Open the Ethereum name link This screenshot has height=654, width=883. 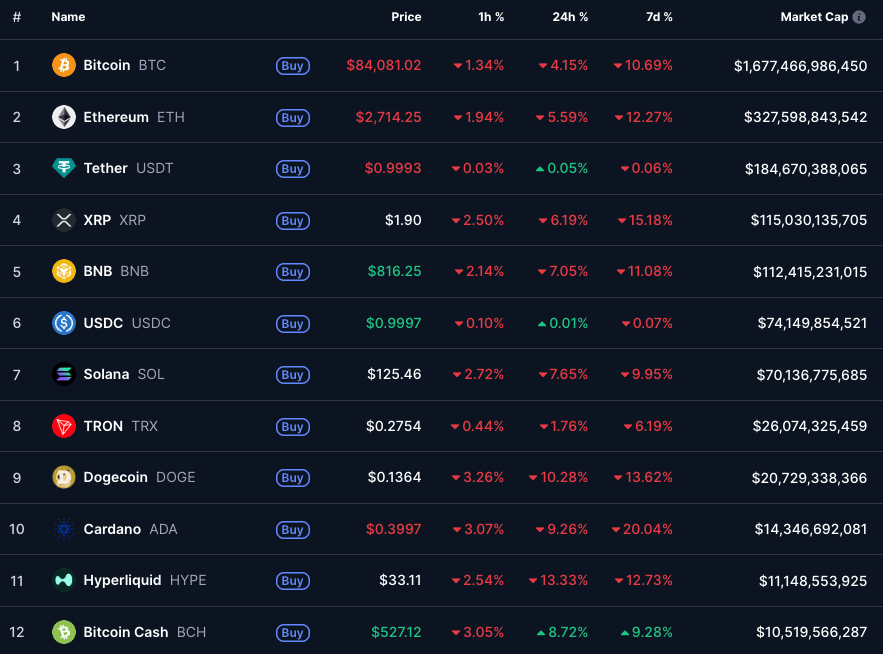(116, 117)
